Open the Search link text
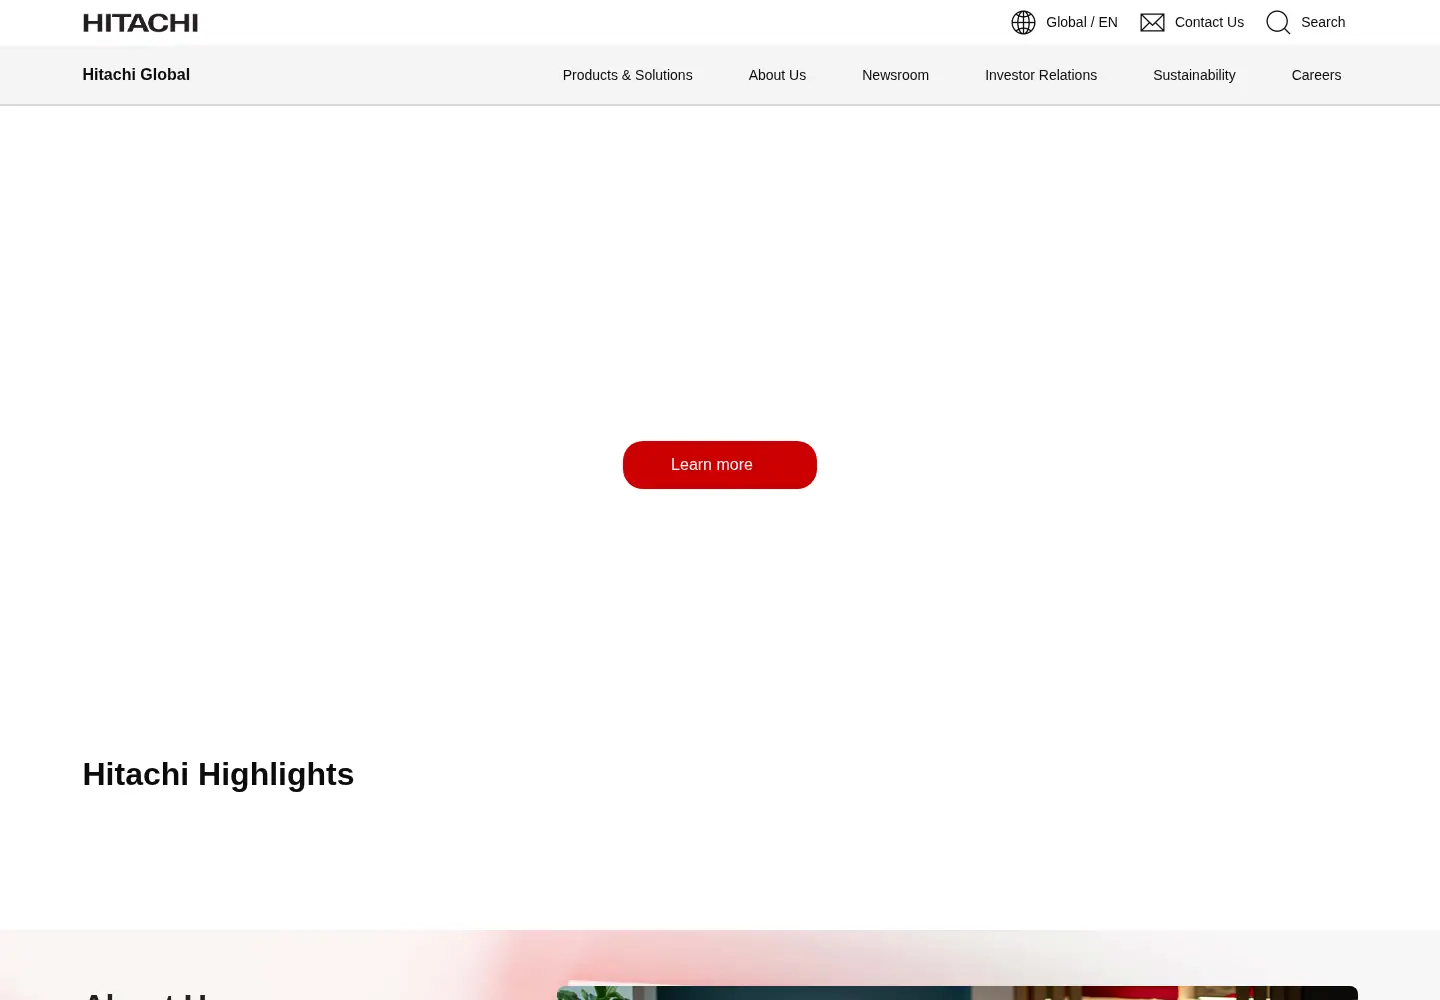The width and height of the screenshot is (1440, 1000). tap(1323, 22)
